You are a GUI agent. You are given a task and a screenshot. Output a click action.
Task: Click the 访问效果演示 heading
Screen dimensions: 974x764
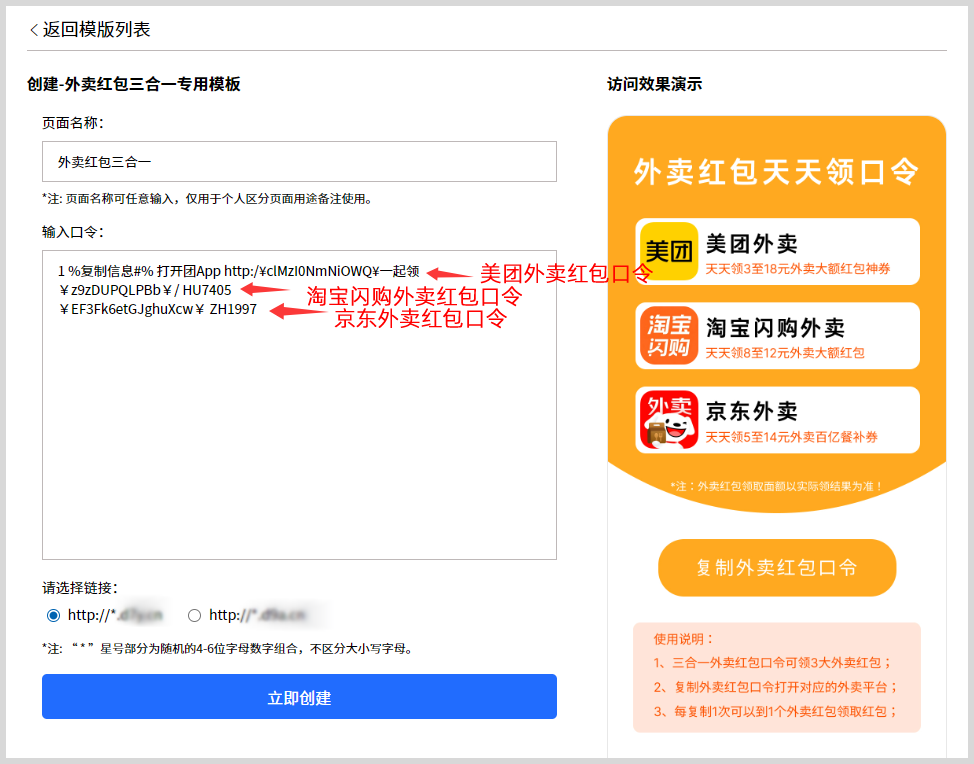(x=655, y=84)
